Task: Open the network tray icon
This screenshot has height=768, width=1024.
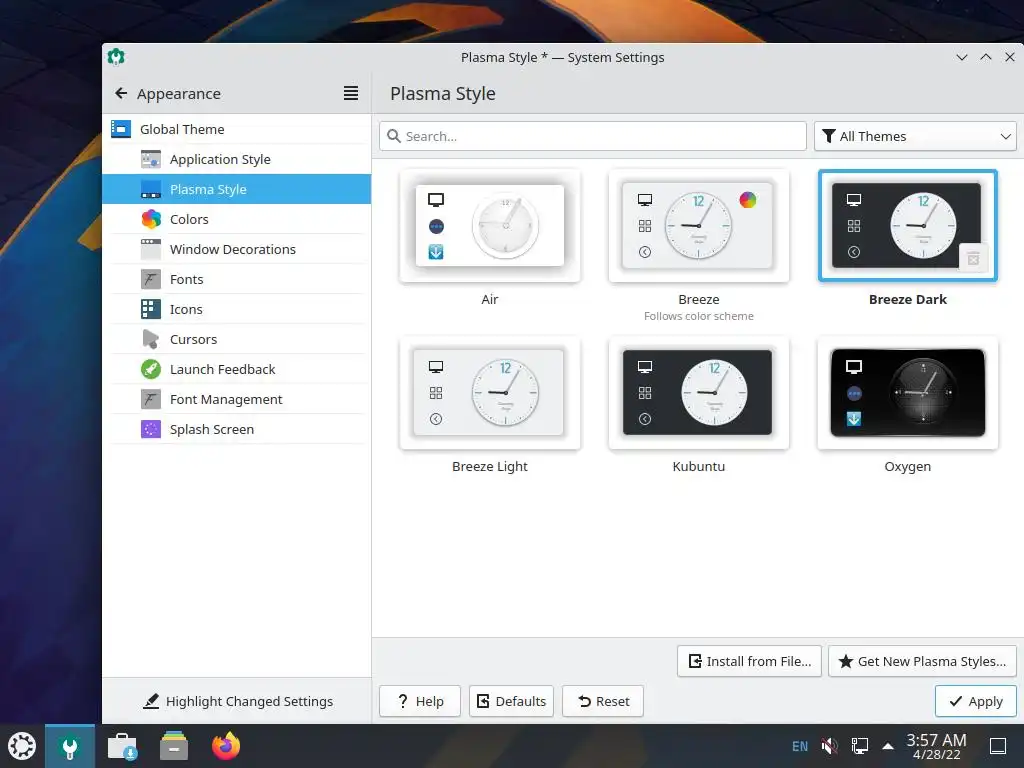Action: tap(859, 746)
